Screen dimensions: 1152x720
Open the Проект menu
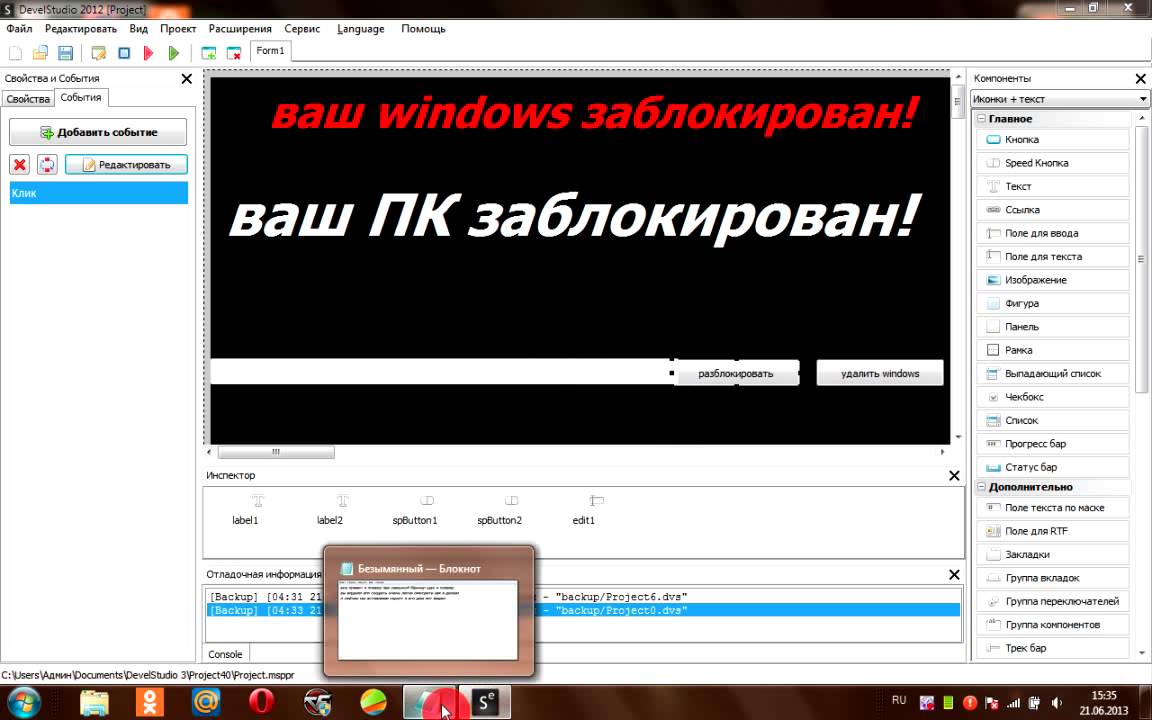(178, 29)
